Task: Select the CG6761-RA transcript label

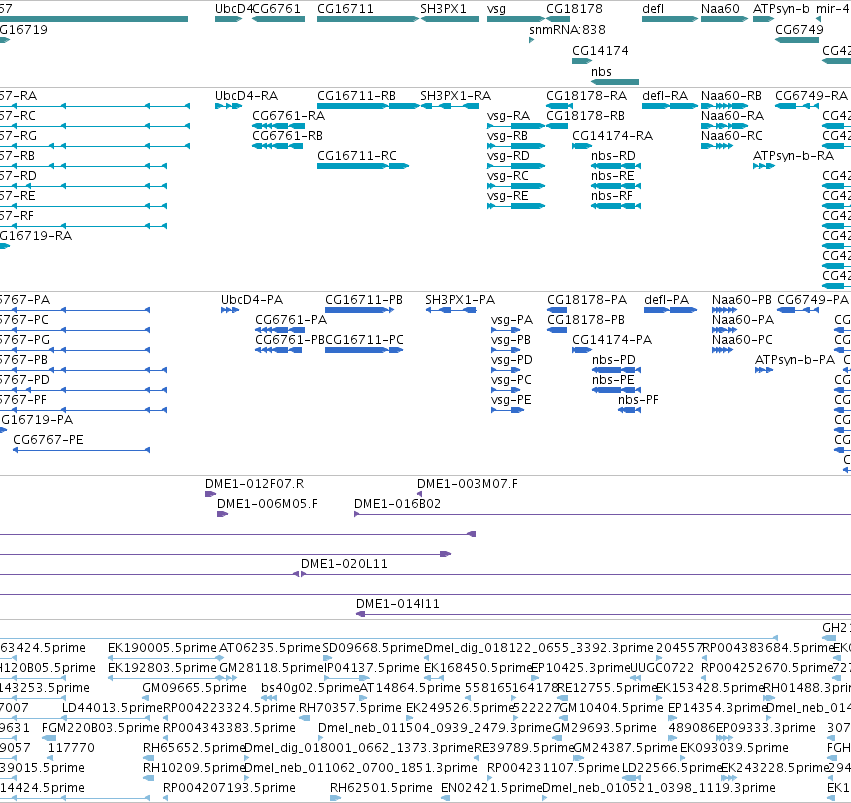Action: pyautogui.click(x=289, y=116)
